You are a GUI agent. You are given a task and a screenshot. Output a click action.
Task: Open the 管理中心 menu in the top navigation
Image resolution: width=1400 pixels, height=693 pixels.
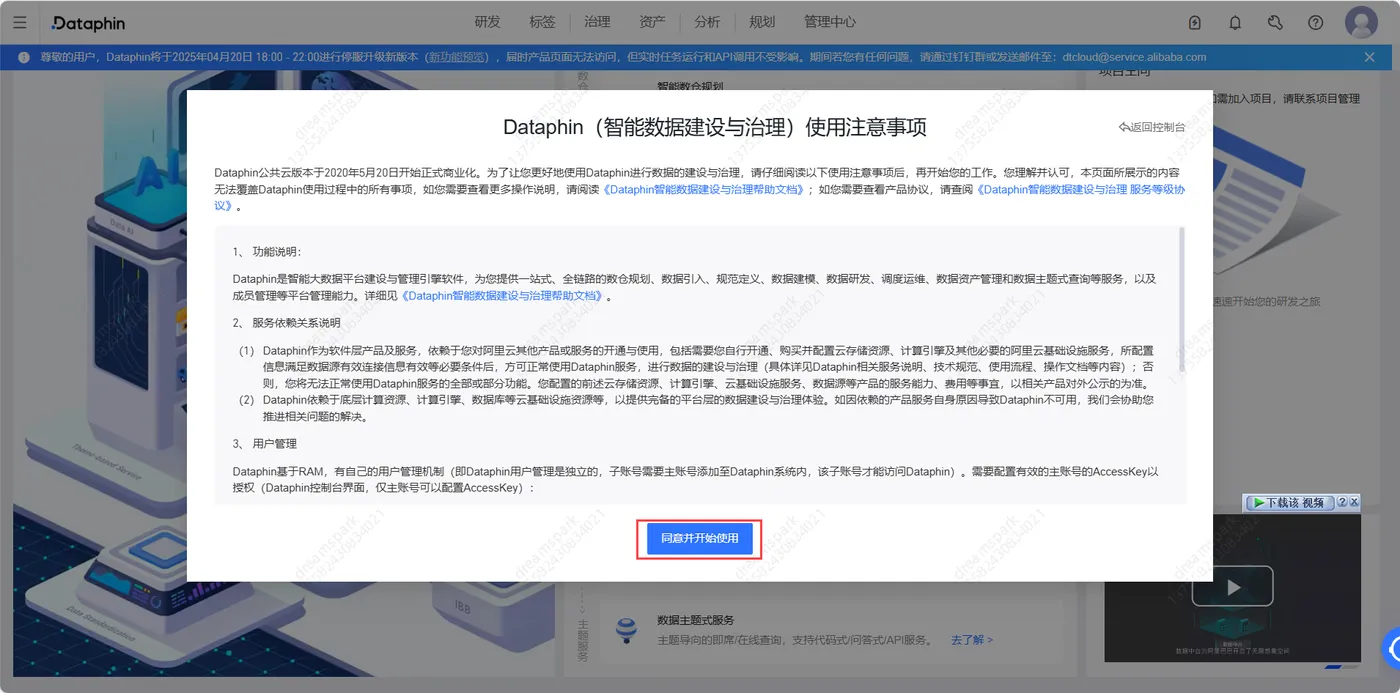830,22
